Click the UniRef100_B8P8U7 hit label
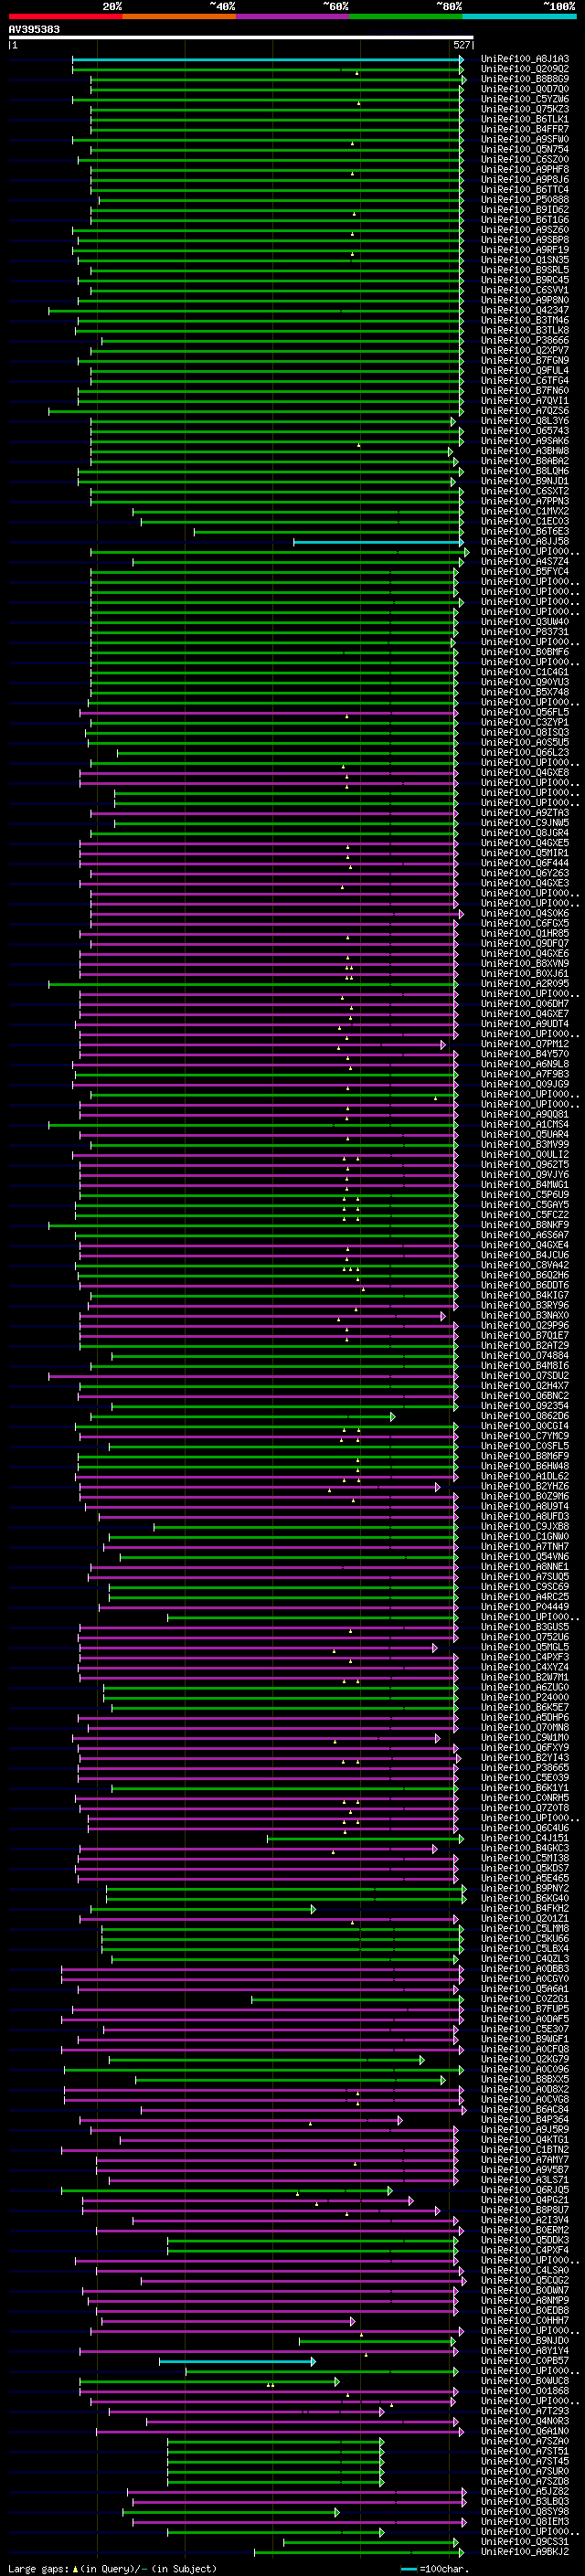585x2576 pixels. (525, 2210)
